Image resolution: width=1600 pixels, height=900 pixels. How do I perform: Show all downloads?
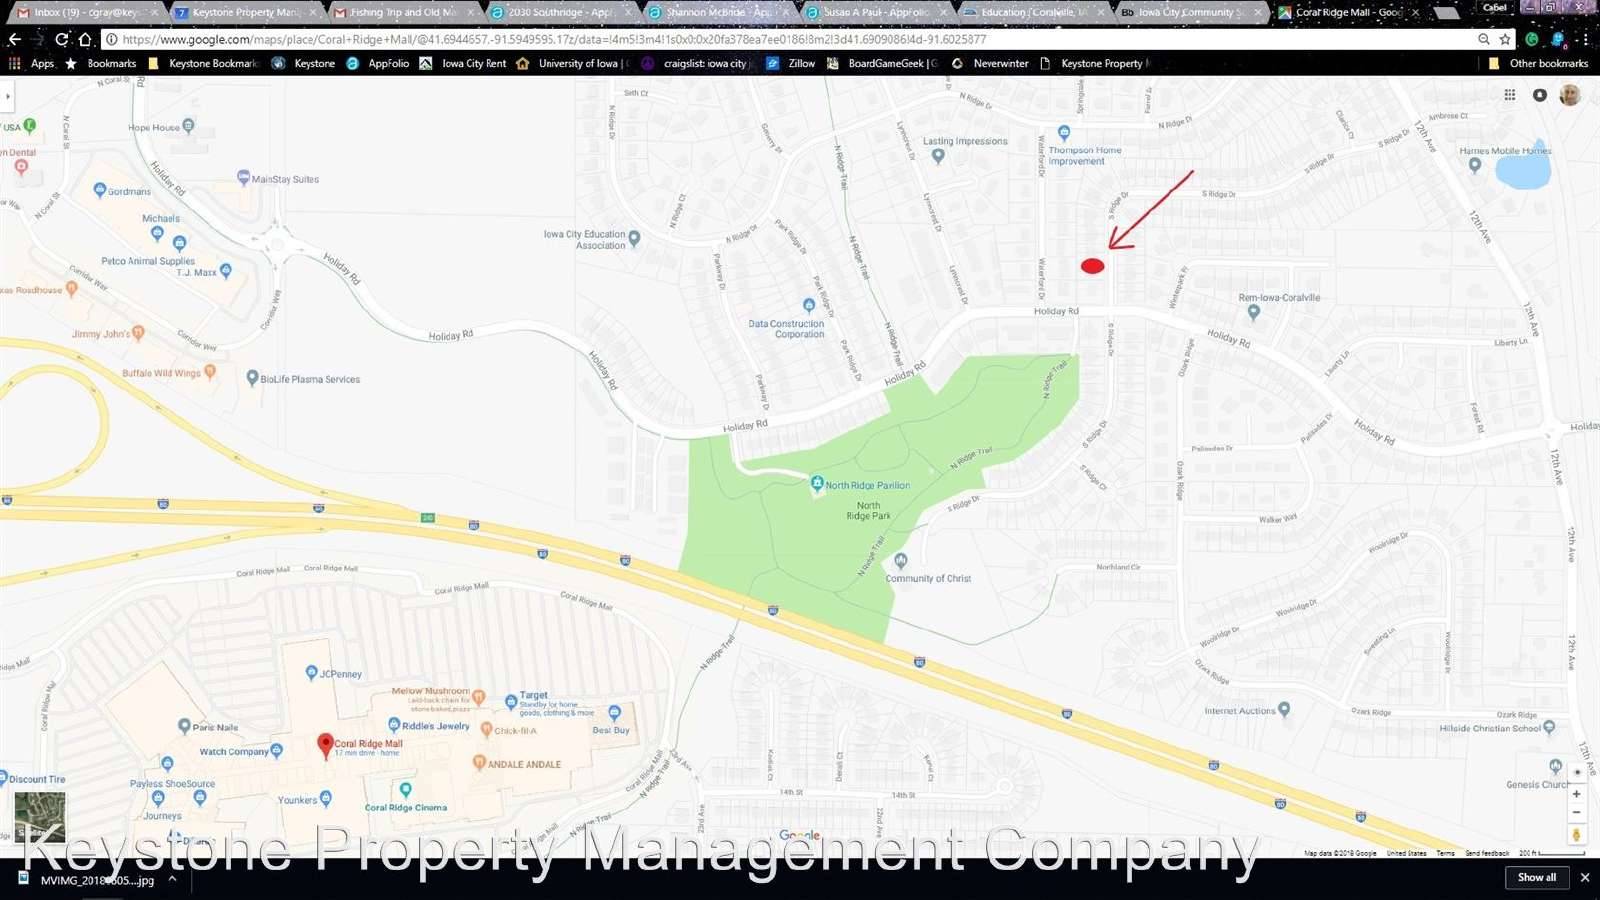coord(1537,877)
